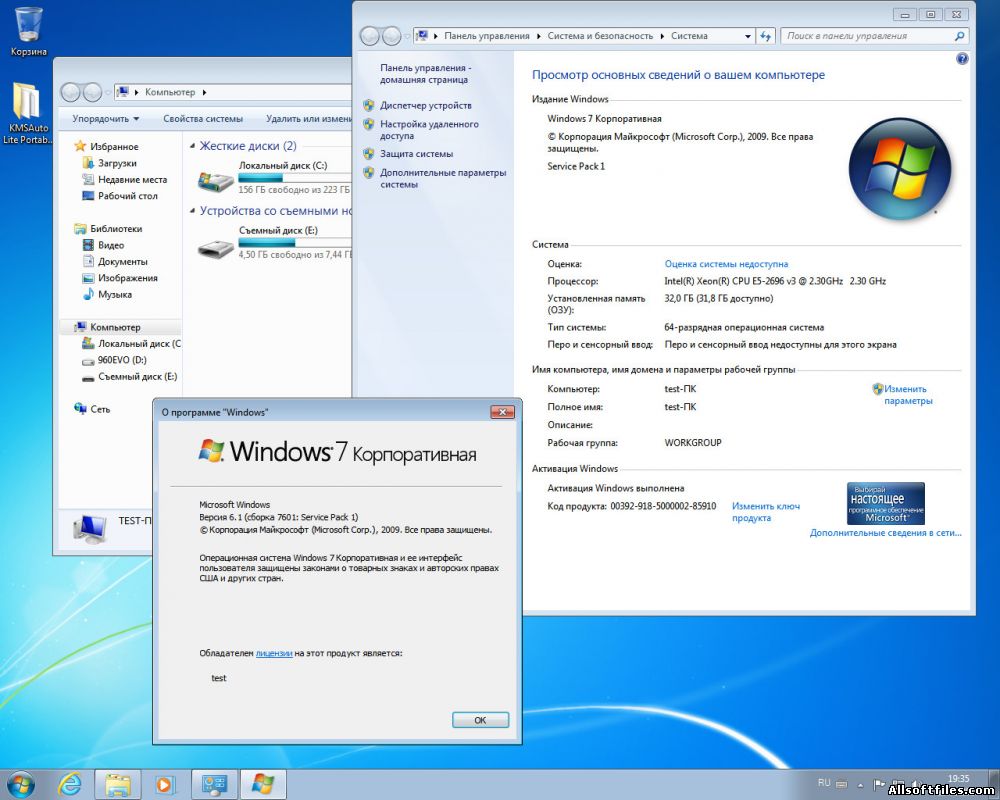The image size is (1000, 800).
Task: Click the genuine Microsoft software badge
Action: (886, 503)
